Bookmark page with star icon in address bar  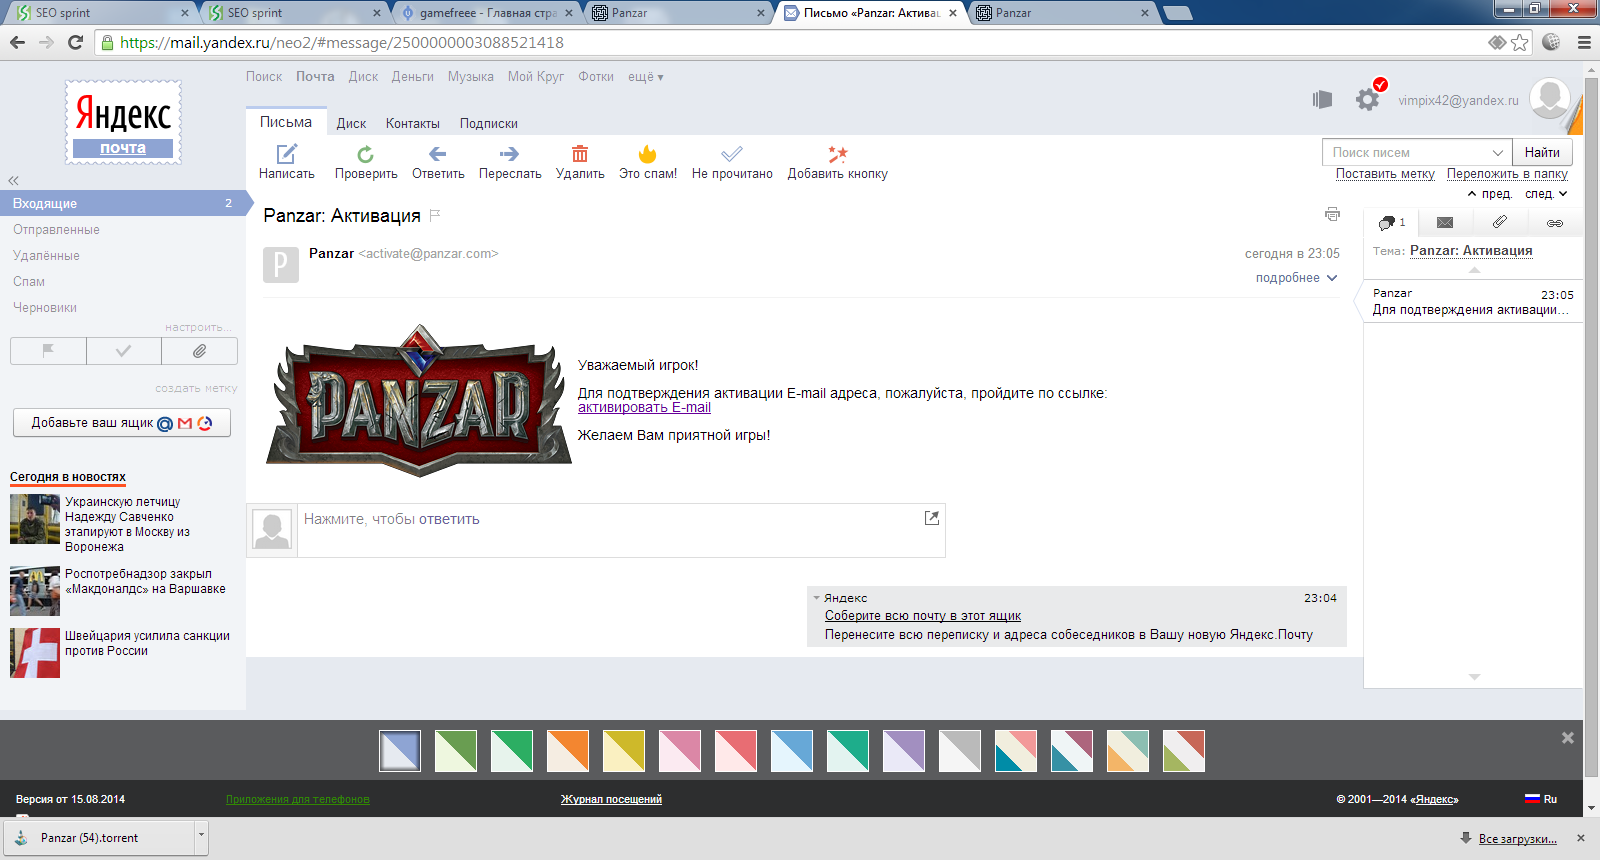(1520, 42)
